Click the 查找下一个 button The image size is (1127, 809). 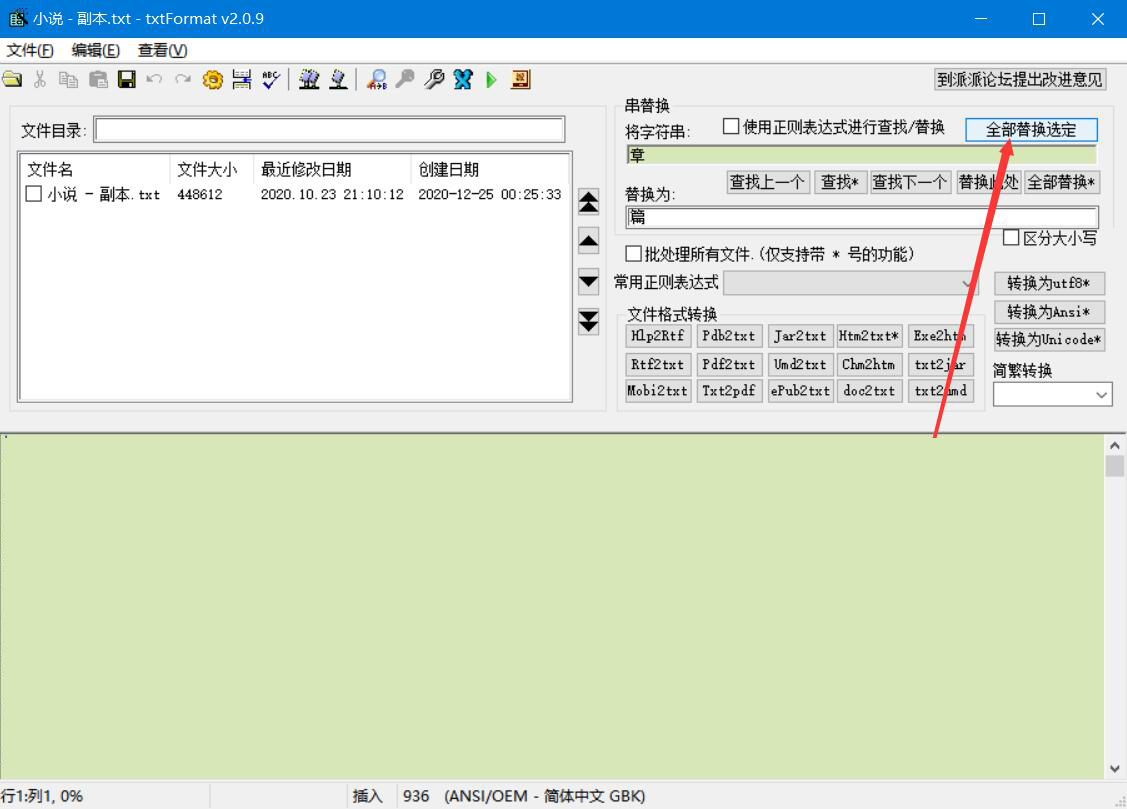click(x=910, y=182)
